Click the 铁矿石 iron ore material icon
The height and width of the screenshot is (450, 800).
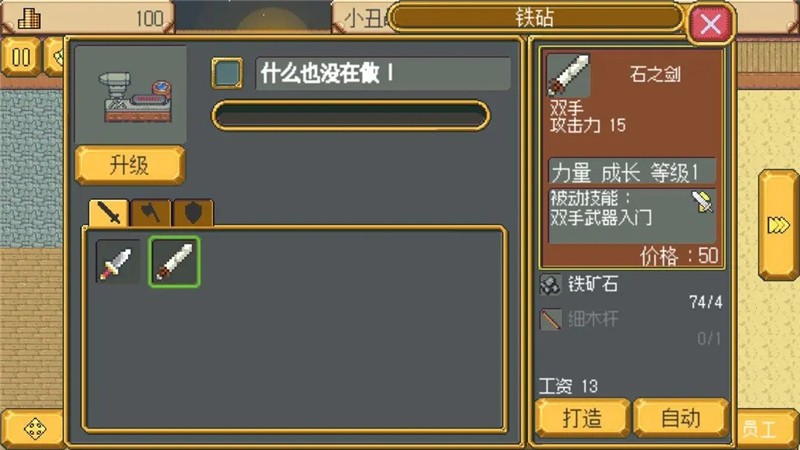[x=550, y=285]
